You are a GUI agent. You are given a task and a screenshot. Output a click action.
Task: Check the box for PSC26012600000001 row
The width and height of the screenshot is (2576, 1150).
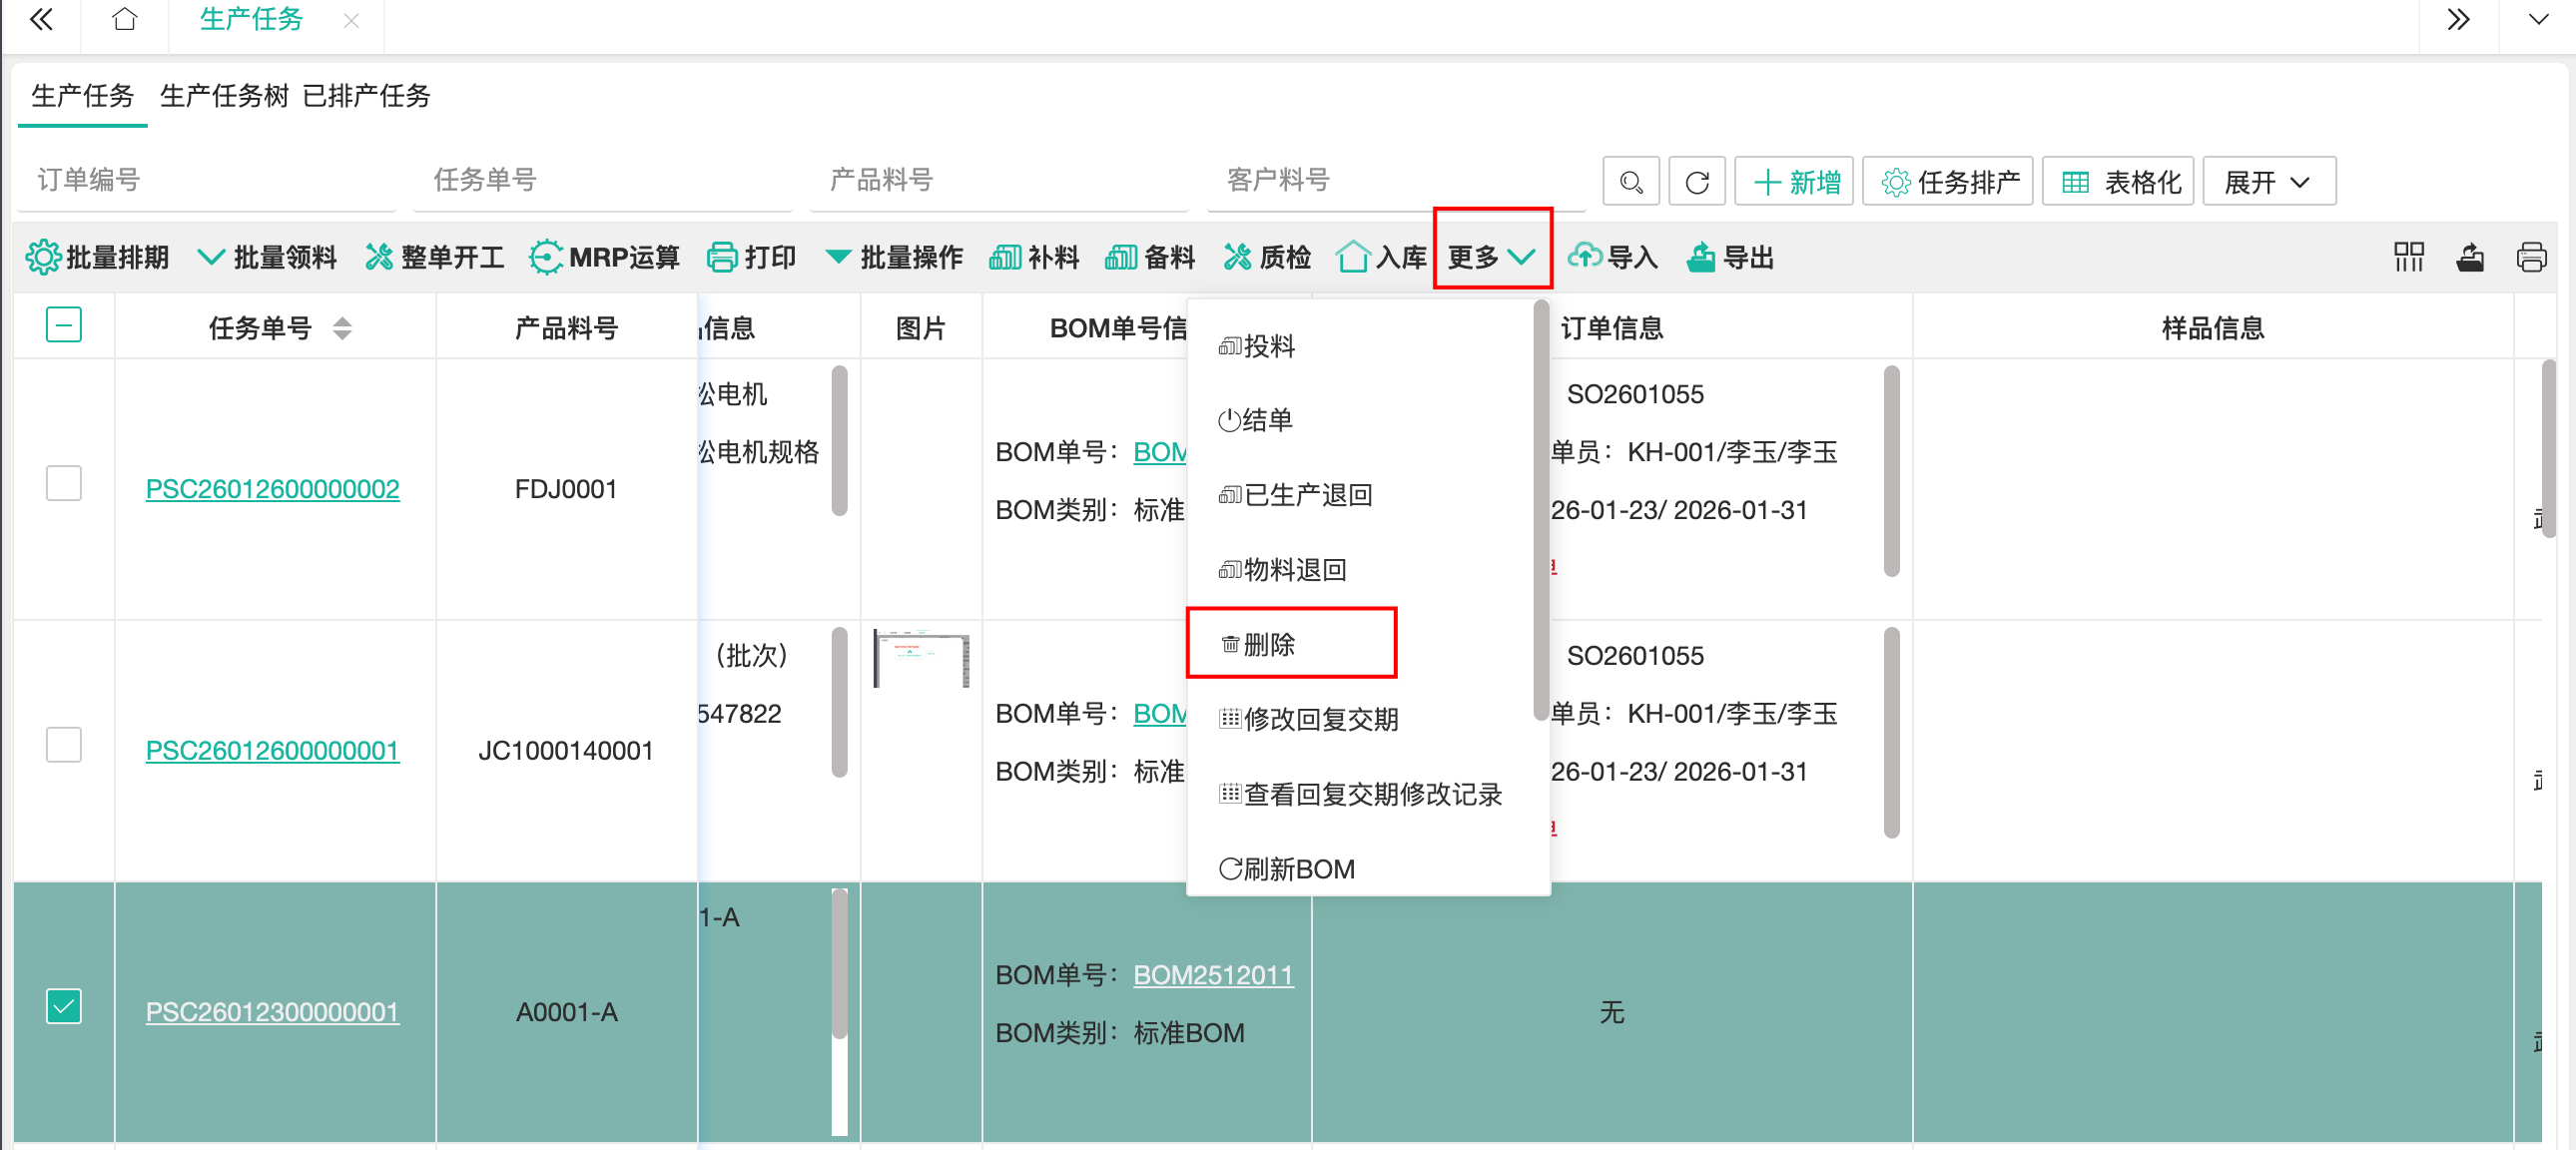pyautogui.click(x=64, y=745)
